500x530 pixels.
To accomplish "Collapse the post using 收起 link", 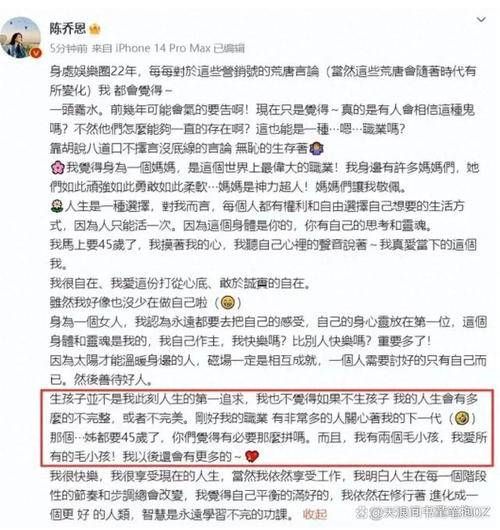I will (315, 514).
